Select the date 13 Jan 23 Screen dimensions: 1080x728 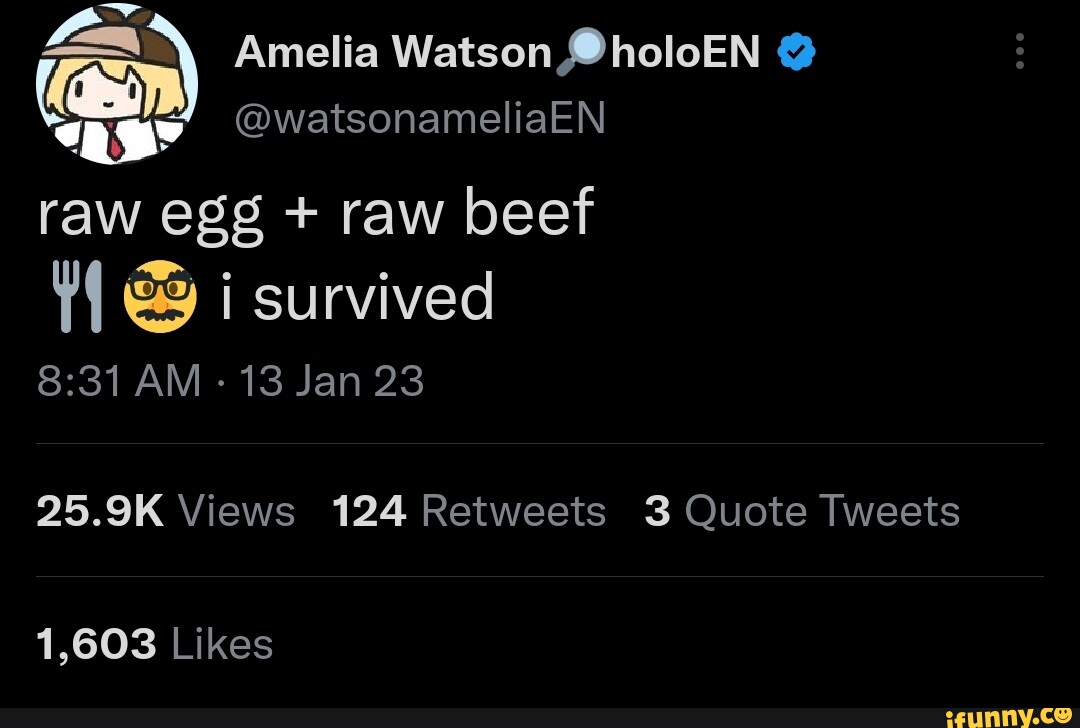point(333,380)
